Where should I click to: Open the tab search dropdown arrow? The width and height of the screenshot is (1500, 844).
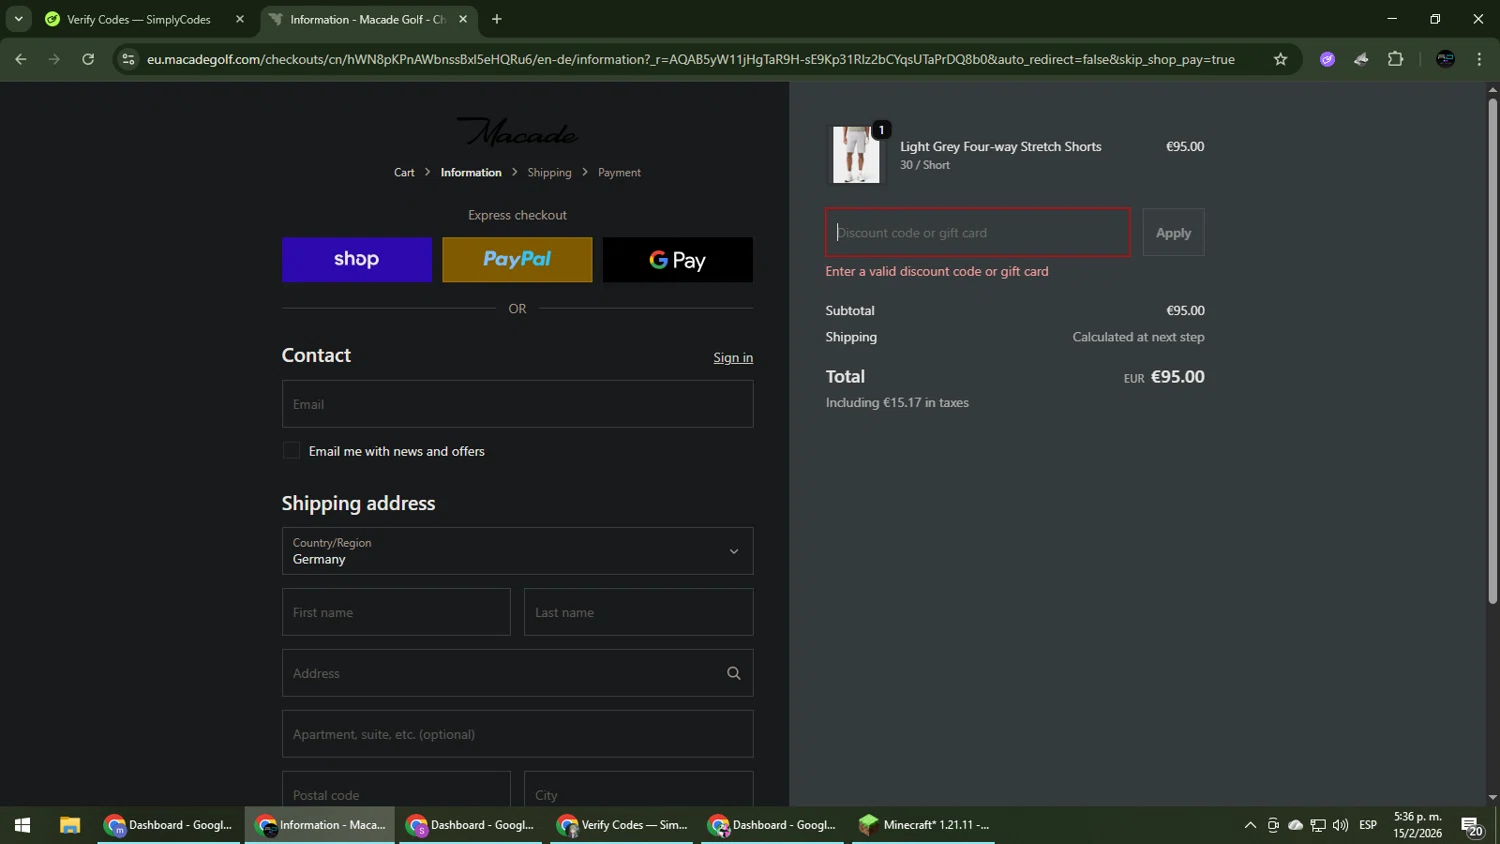[18, 19]
